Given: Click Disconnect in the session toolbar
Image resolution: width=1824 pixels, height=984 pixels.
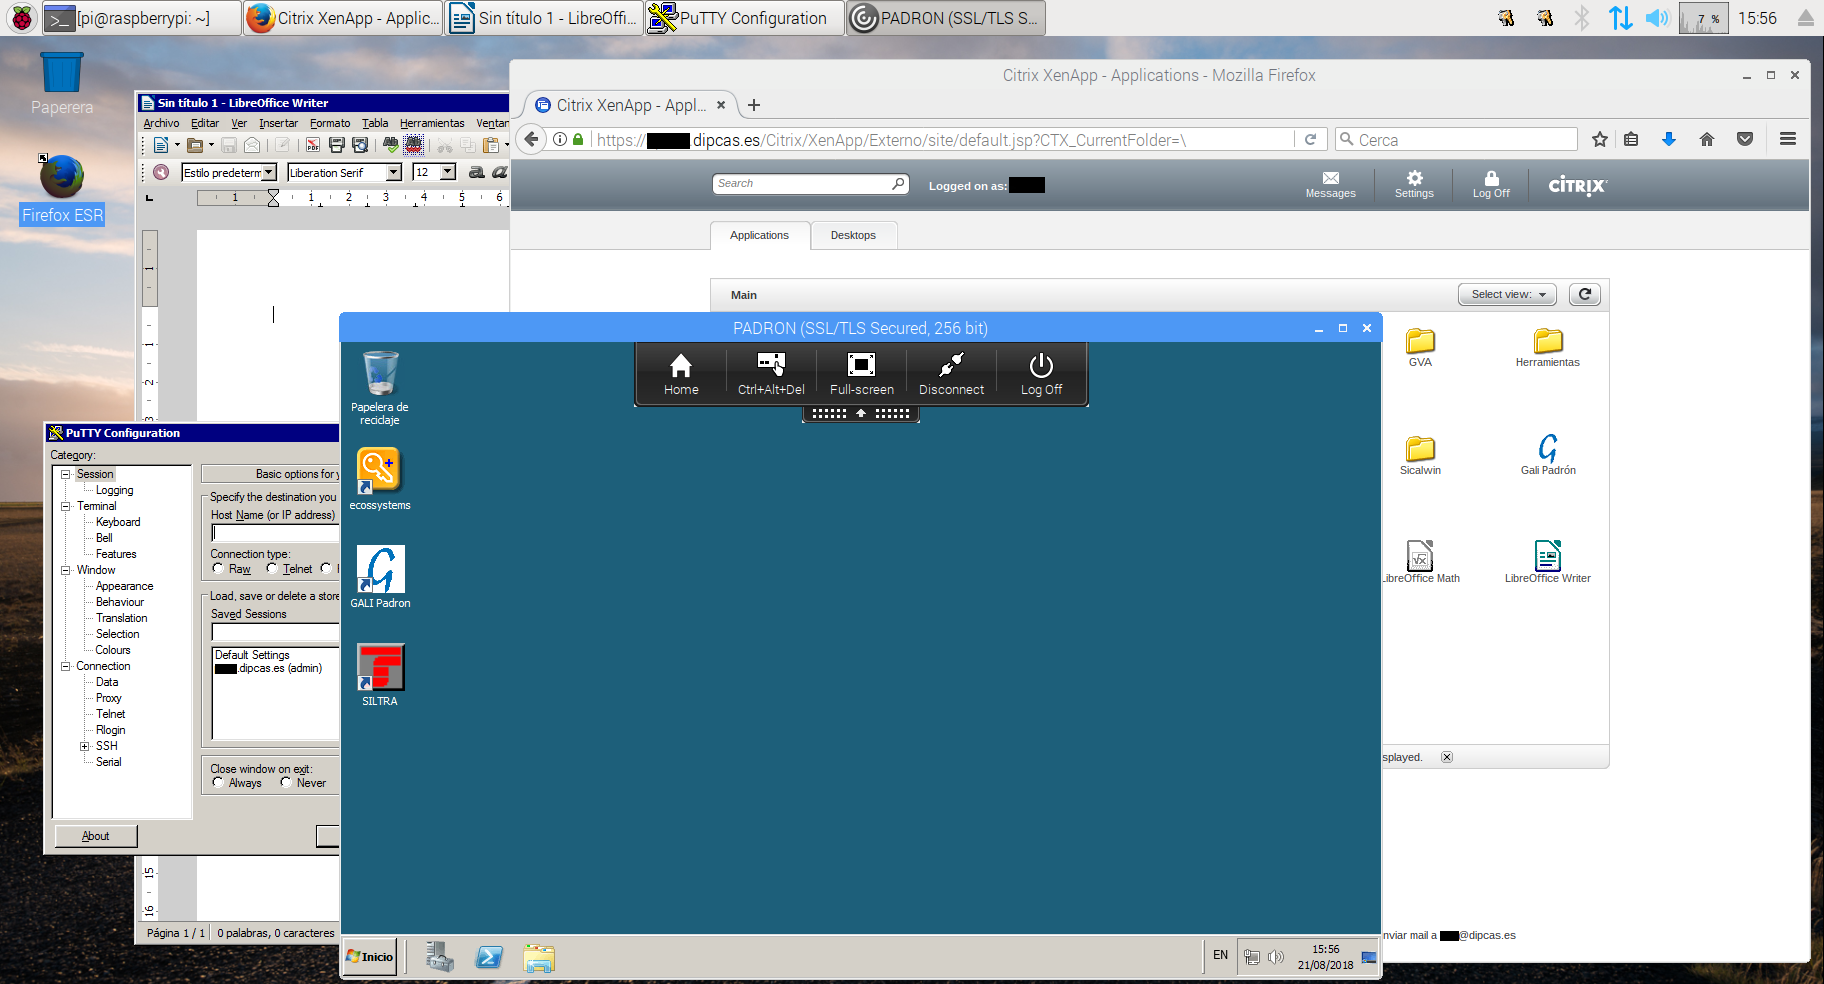Looking at the screenshot, I should [951, 375].
